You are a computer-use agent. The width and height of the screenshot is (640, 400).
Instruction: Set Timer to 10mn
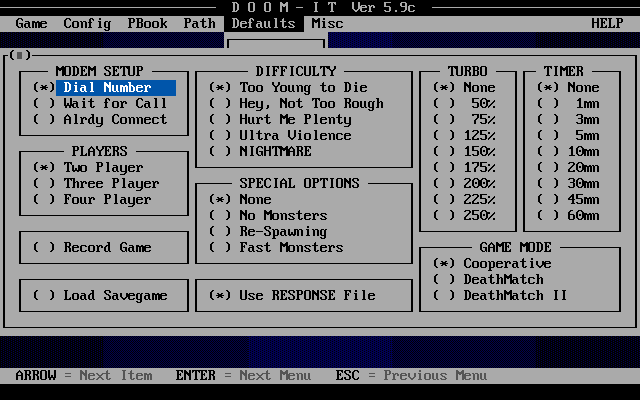click(568, 151)
